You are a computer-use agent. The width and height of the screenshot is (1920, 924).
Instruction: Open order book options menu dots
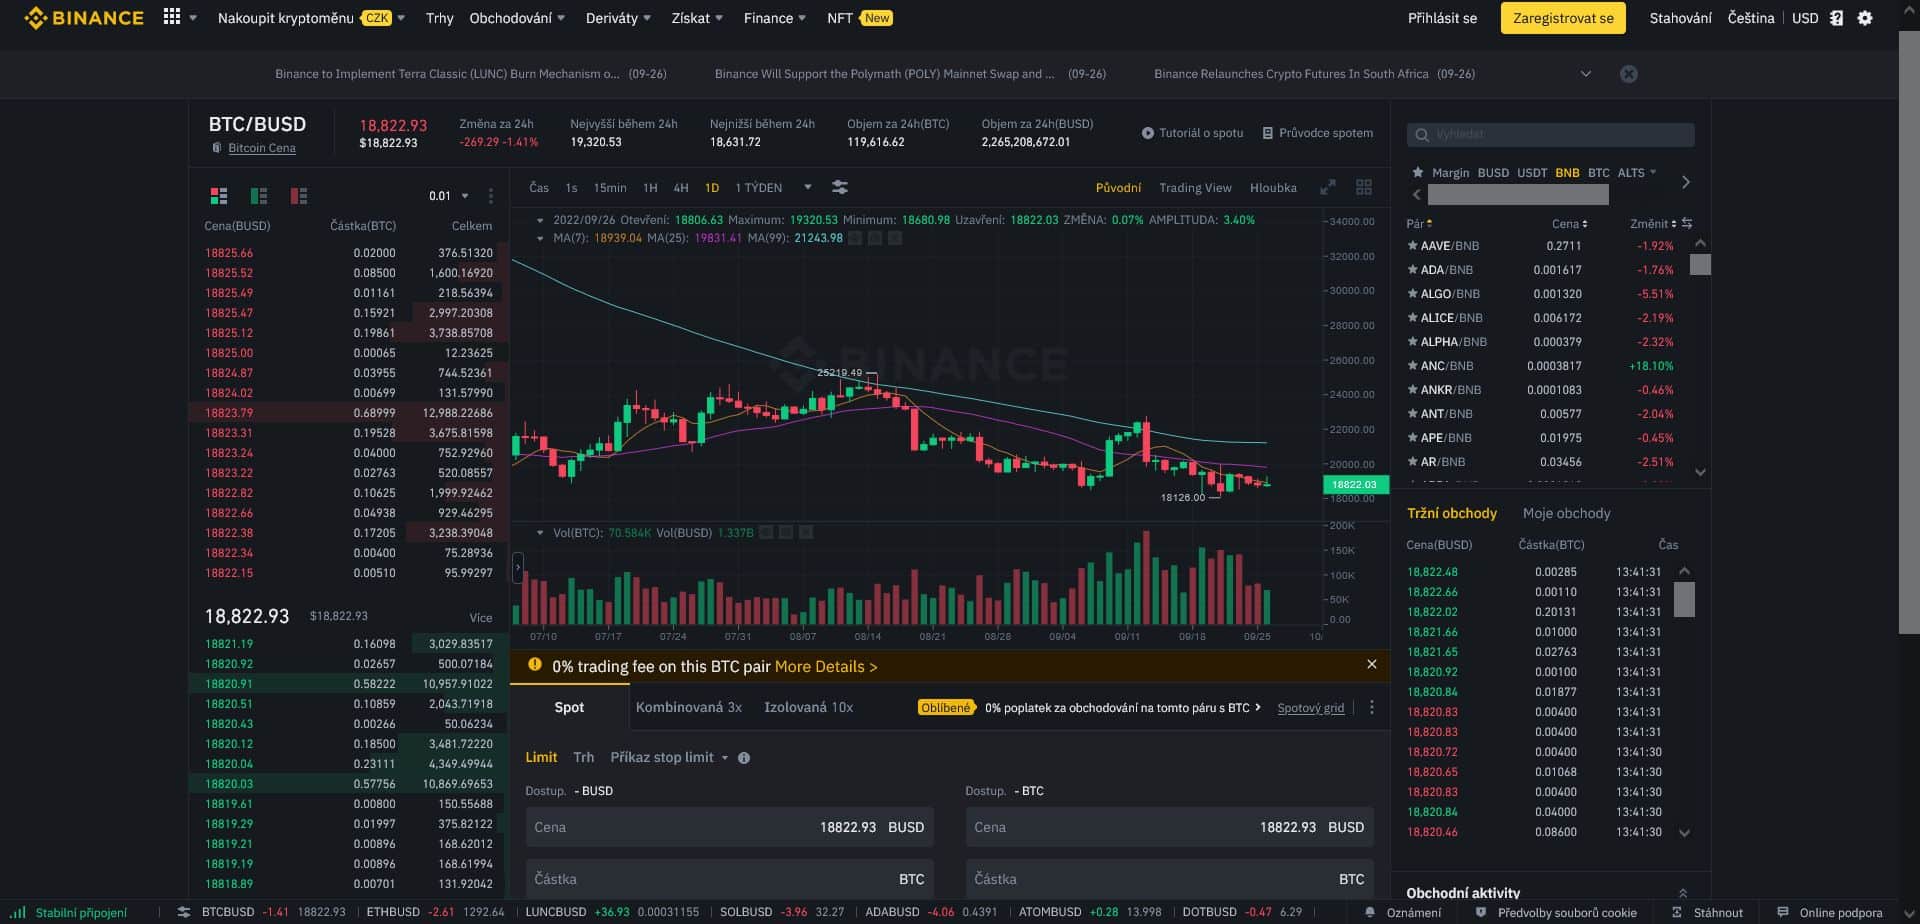[490, 196]
